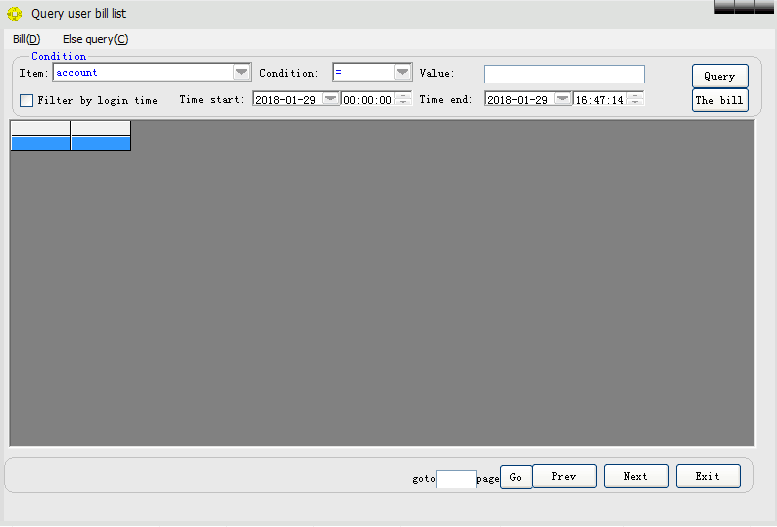The width and height of the screenshot is (777, 527).
Task: Decrease Time start time with down spinner
Action: pyautogui.click(x=403, y=102)
